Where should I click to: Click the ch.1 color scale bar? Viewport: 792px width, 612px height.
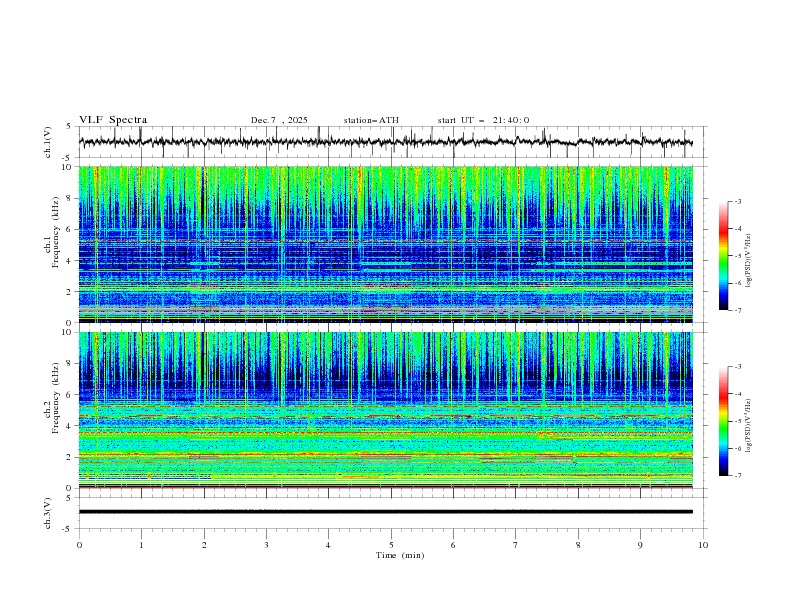[723, 256]
